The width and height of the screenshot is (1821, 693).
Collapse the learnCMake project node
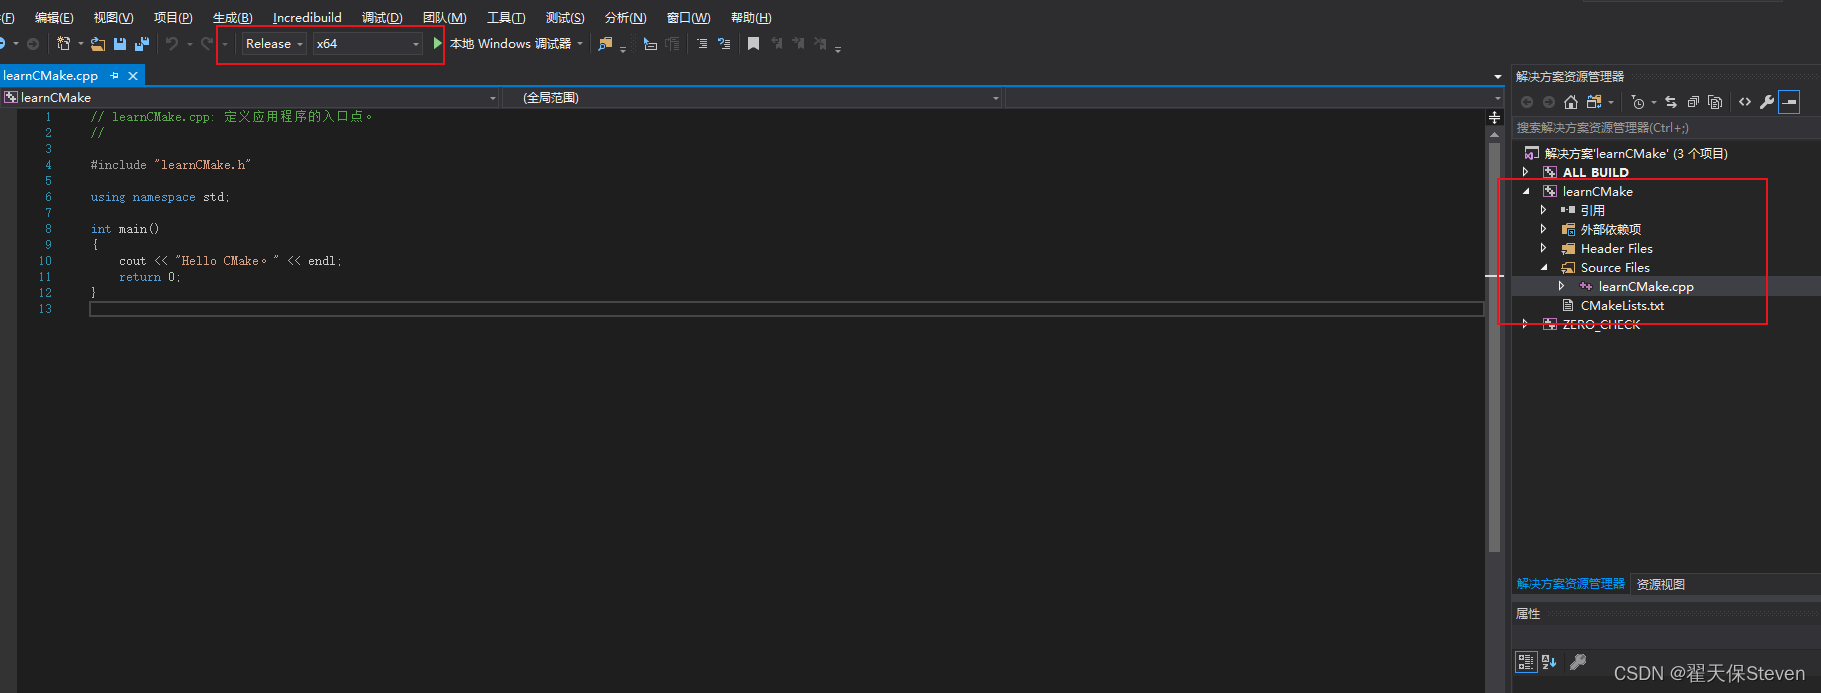pos(1526,192)
